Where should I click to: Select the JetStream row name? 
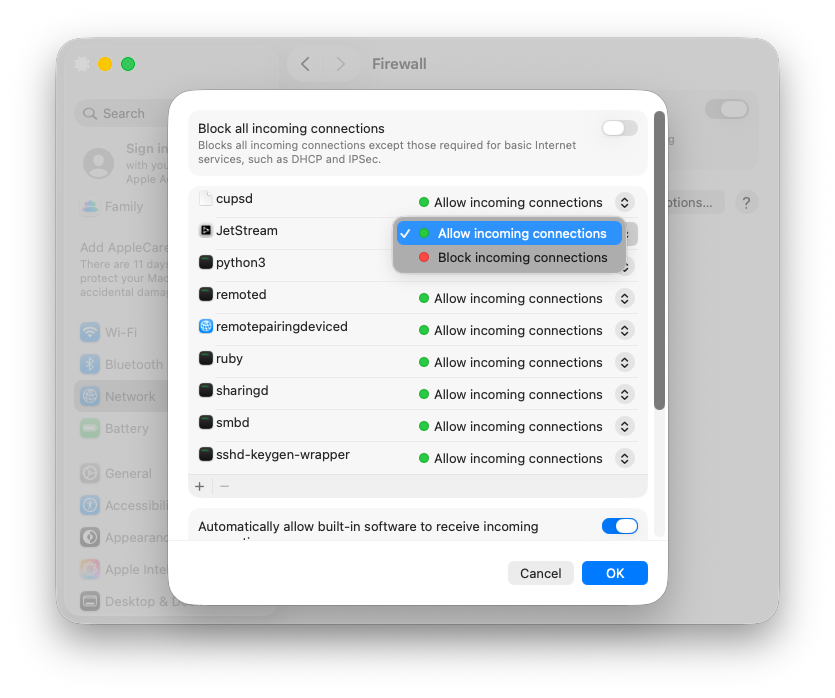click(247, 231)
